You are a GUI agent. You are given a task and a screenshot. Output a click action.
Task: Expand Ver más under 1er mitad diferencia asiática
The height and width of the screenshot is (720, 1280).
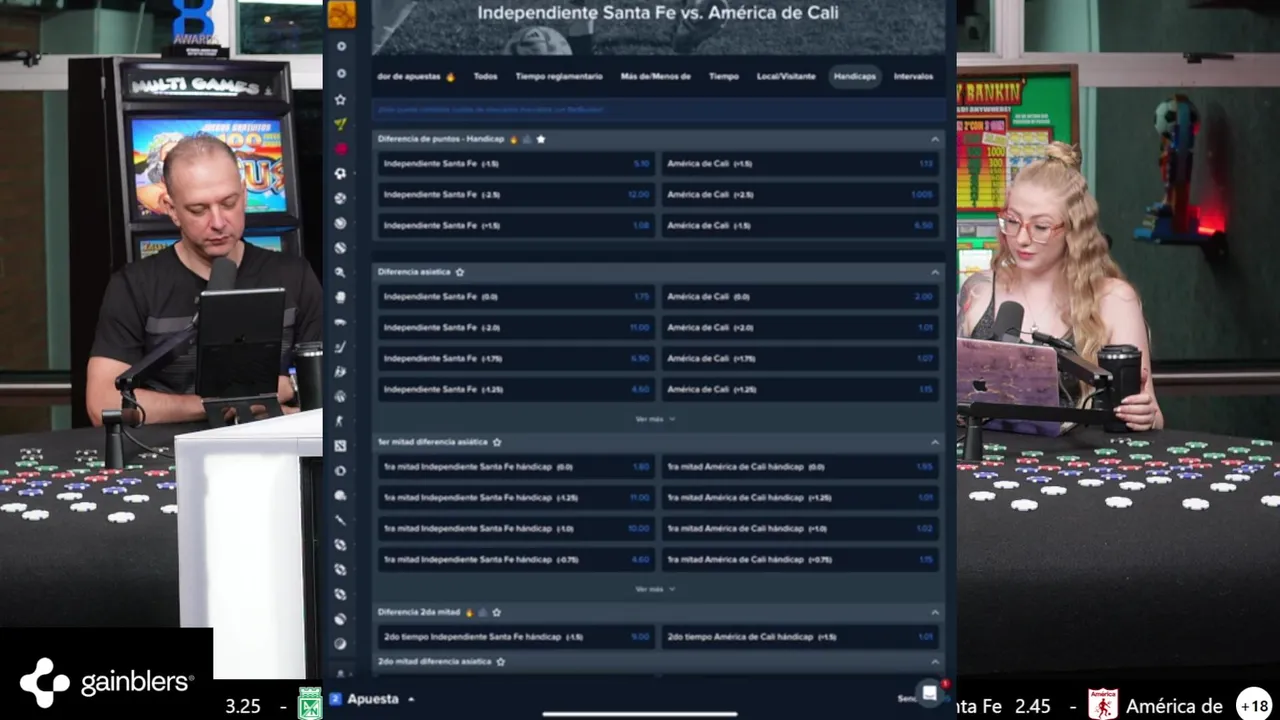pos(655,589)
